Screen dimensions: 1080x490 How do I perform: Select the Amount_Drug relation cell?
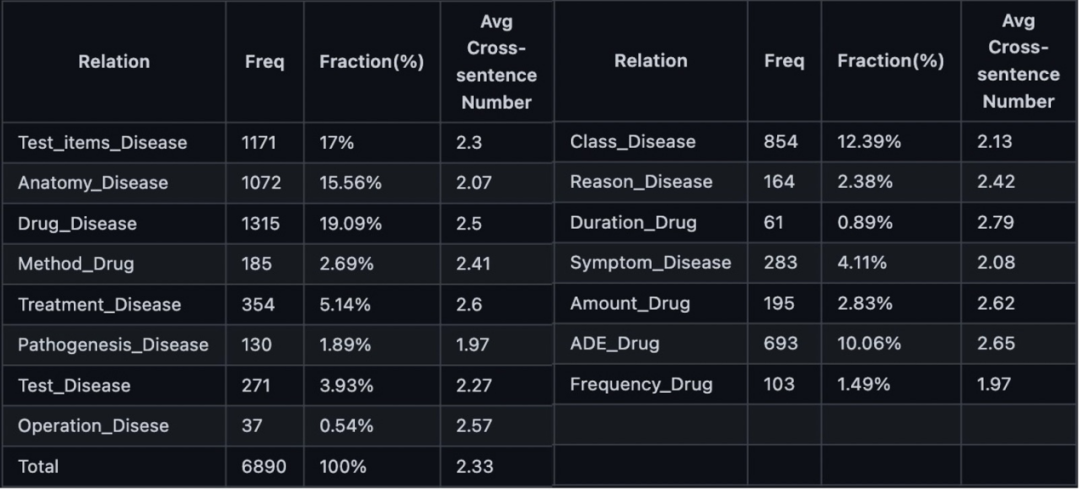click(x=630, y=304)
